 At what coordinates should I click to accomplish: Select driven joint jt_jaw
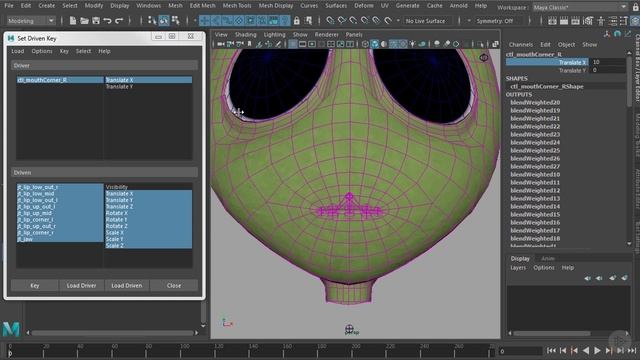pos(60,239)
